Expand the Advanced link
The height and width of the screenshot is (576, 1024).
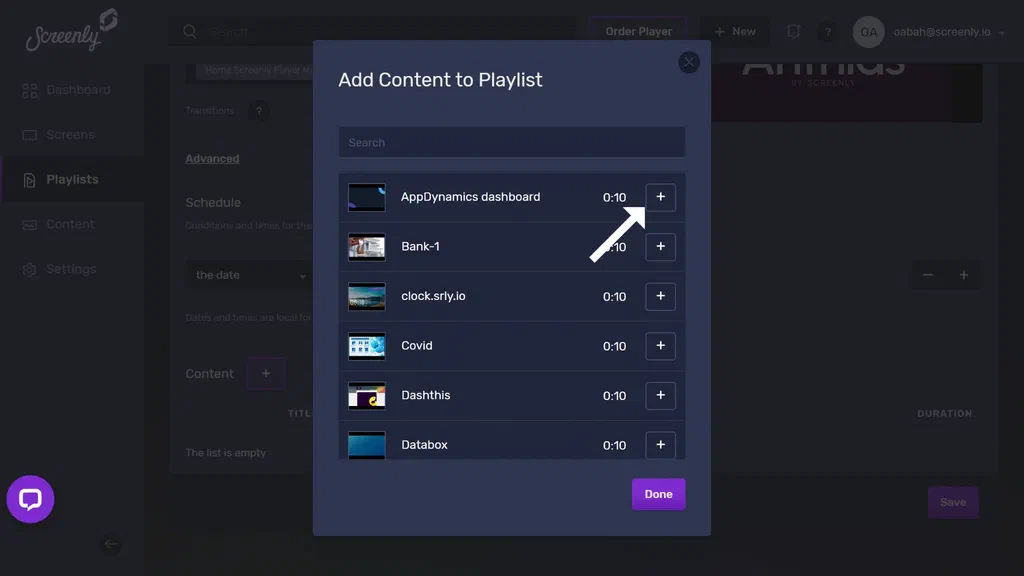tap(212, 159)
